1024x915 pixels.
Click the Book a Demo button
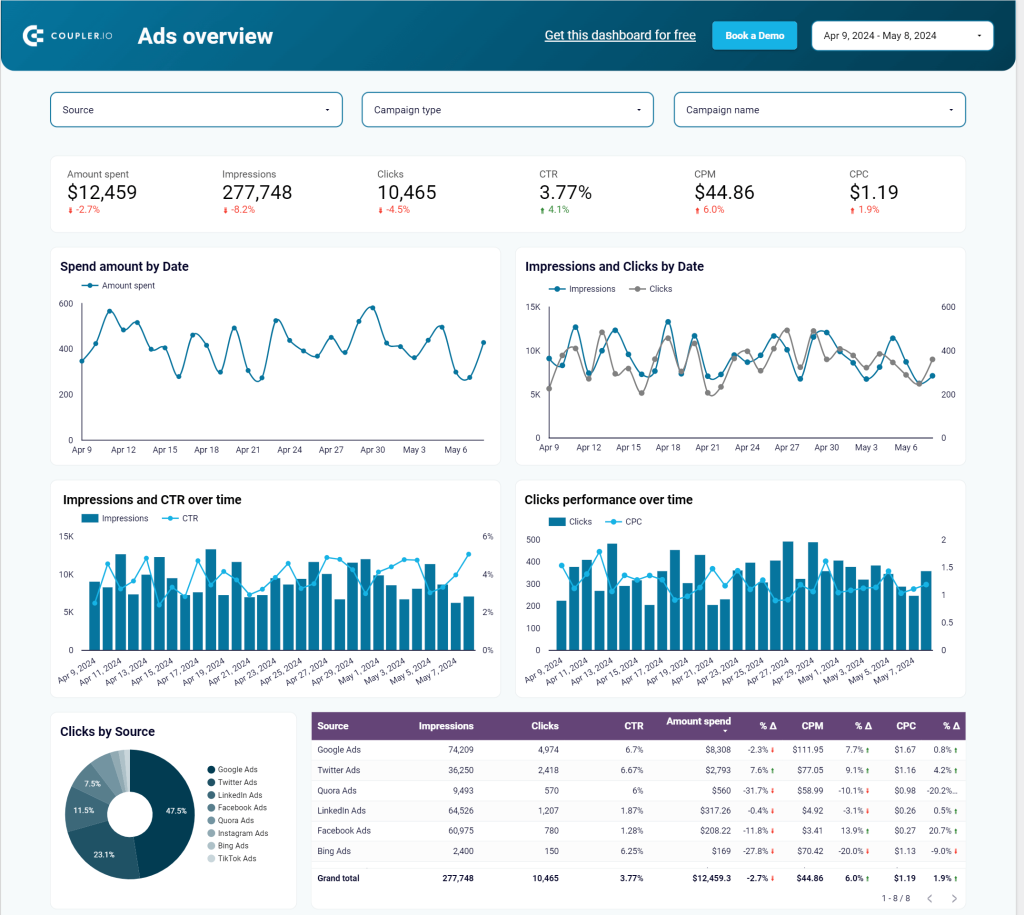click(754, 35)
